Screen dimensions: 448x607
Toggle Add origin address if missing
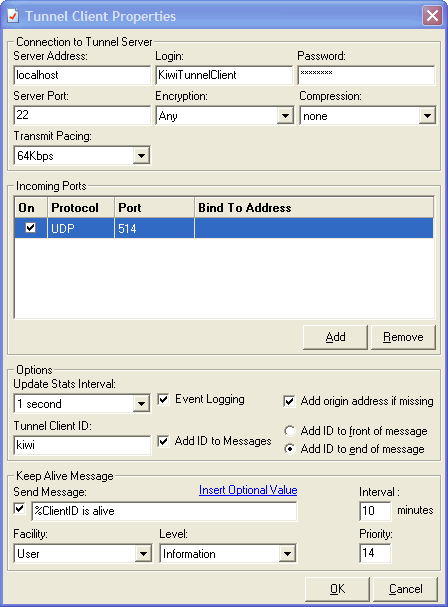[x=289, y=401]
